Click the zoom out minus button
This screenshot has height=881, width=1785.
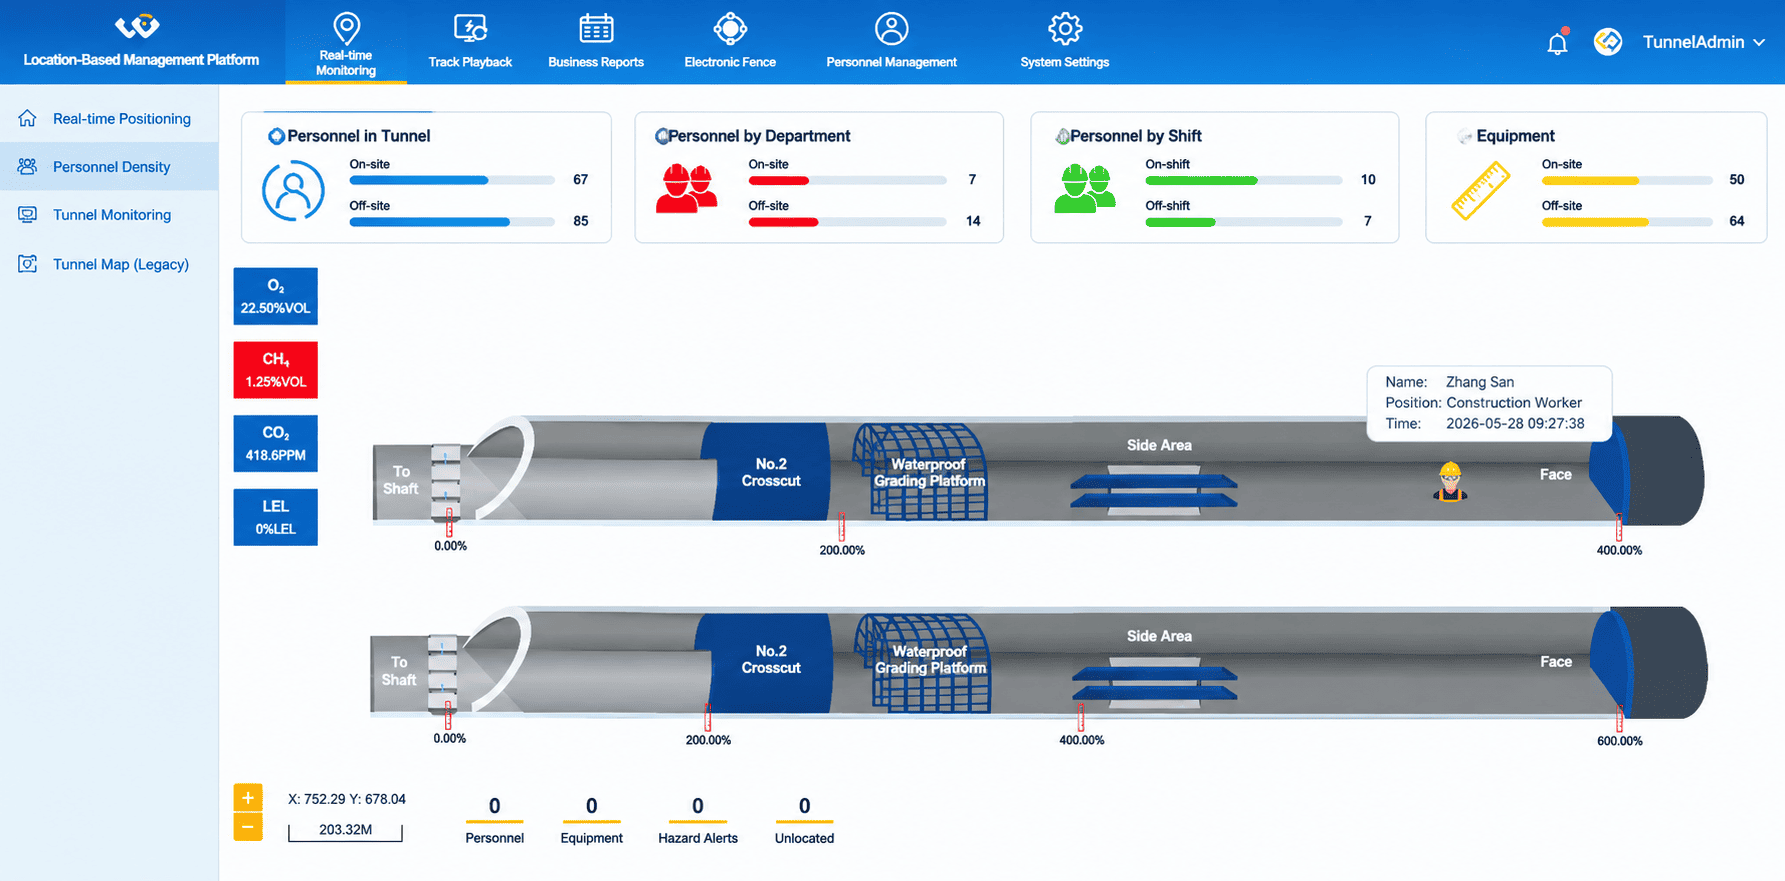pos(248,827)
